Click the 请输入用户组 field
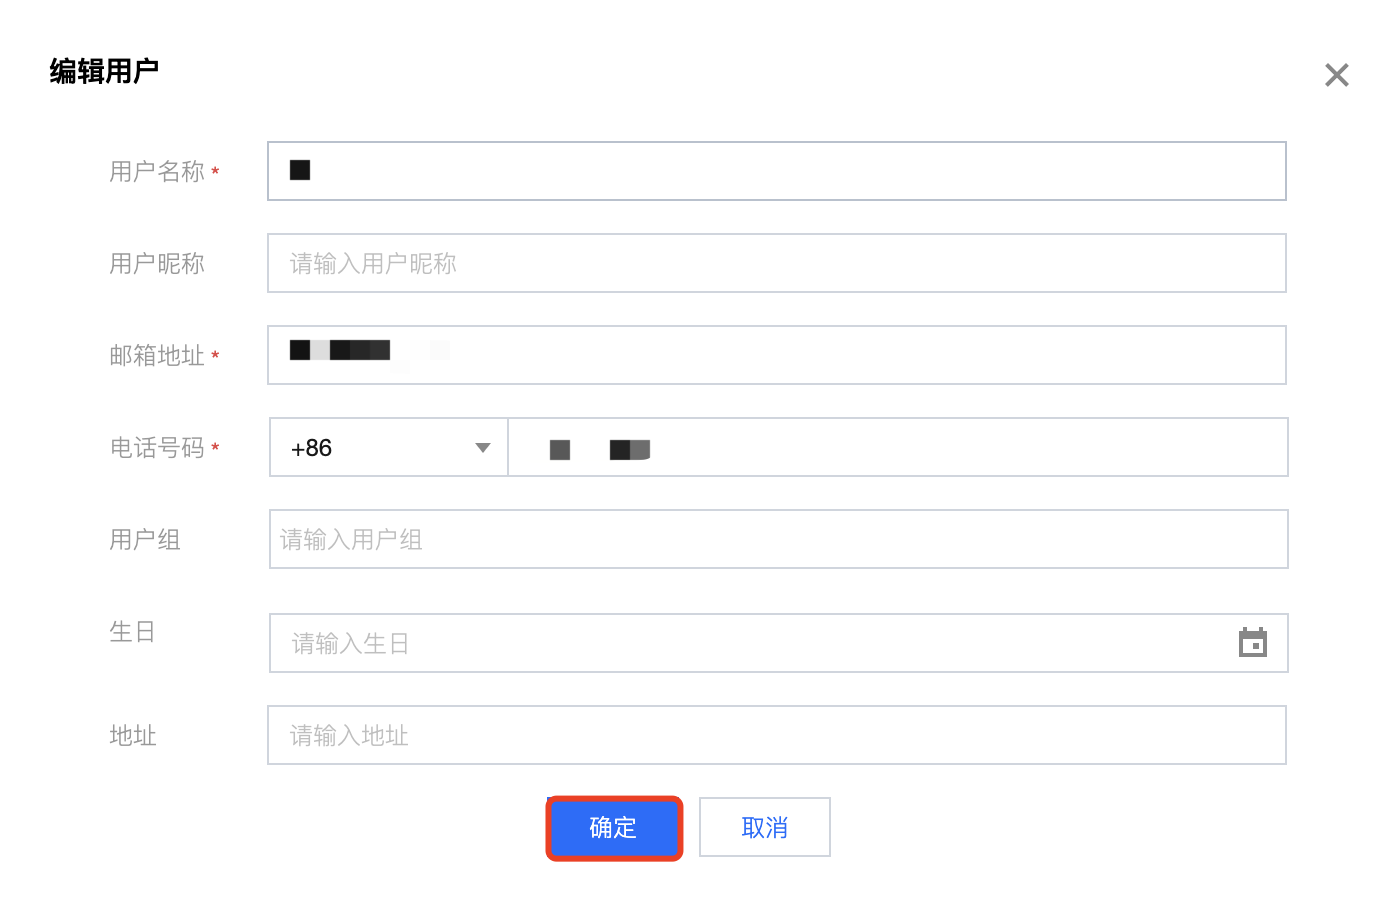Viewport: 1398px width, 906px height. point(779,539)
